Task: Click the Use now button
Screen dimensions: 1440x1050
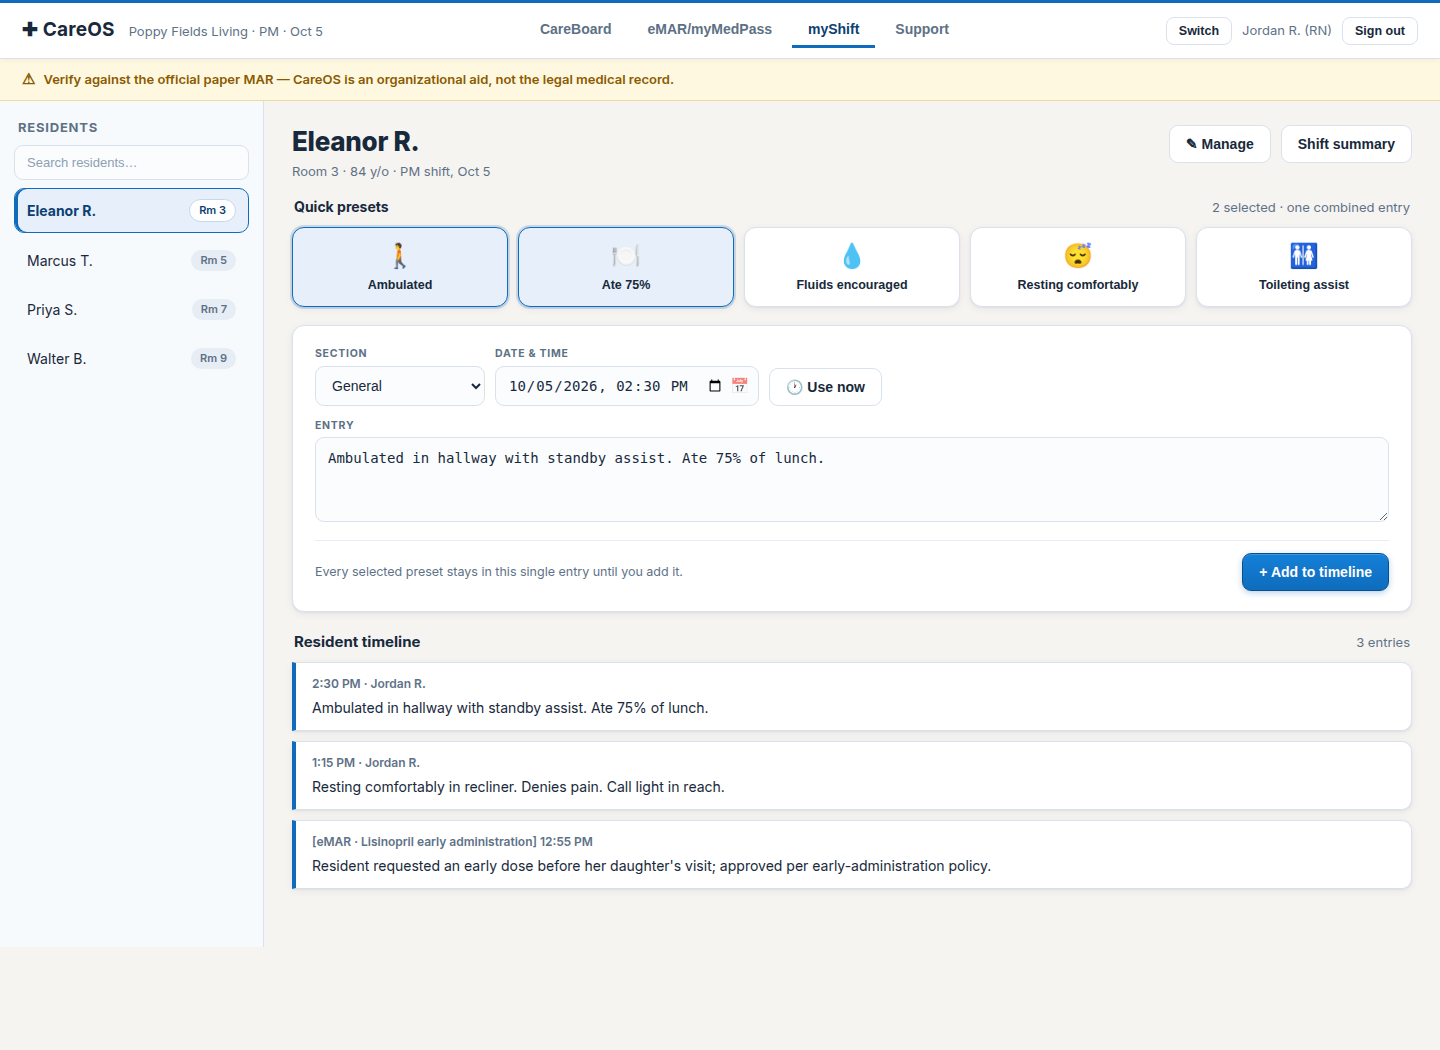Action: [825, 387]
